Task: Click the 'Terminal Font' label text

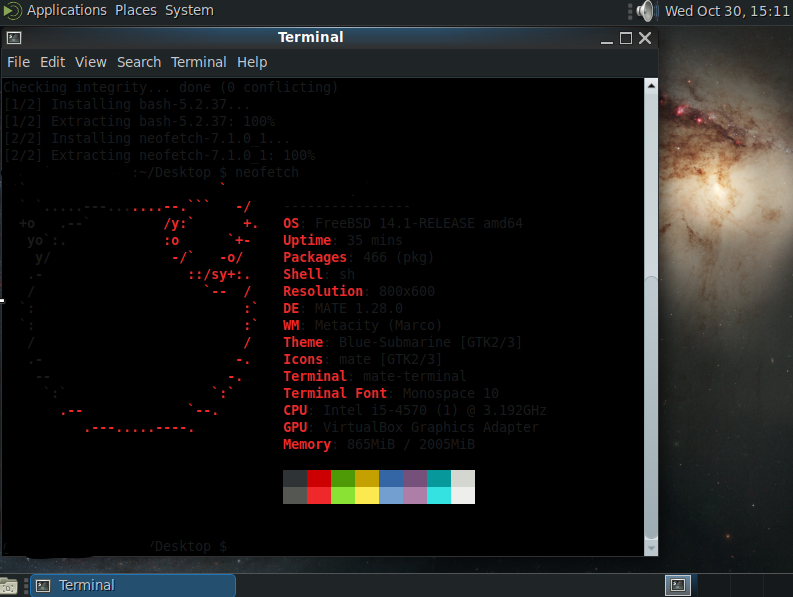Action: point(335,393)
